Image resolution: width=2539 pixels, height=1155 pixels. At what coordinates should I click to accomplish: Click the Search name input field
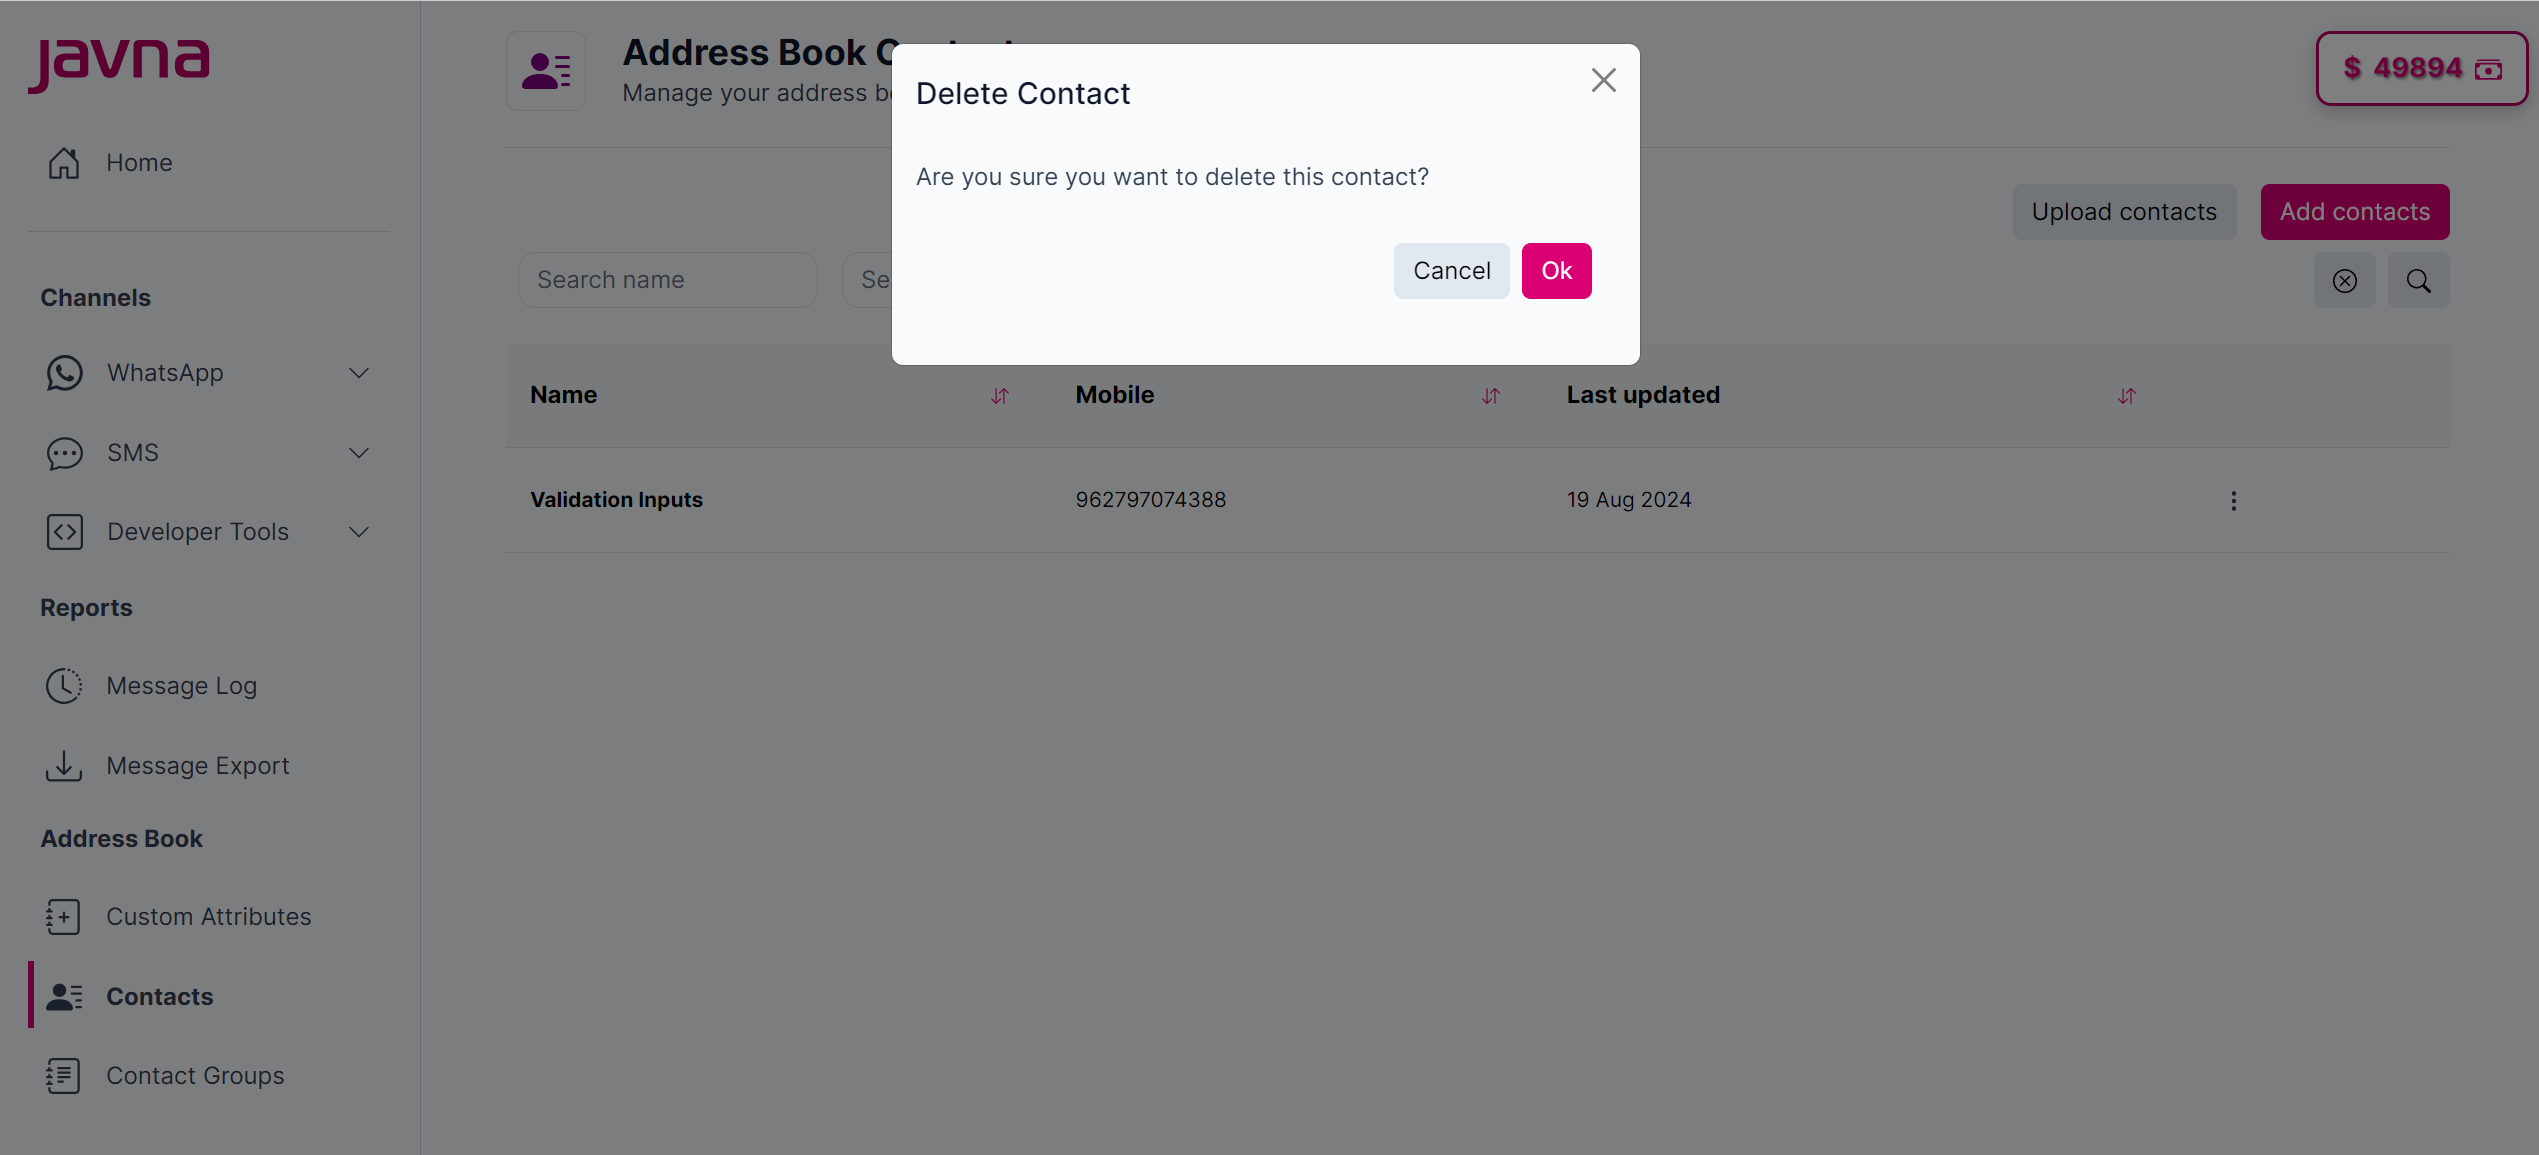(x=667, y=279)
